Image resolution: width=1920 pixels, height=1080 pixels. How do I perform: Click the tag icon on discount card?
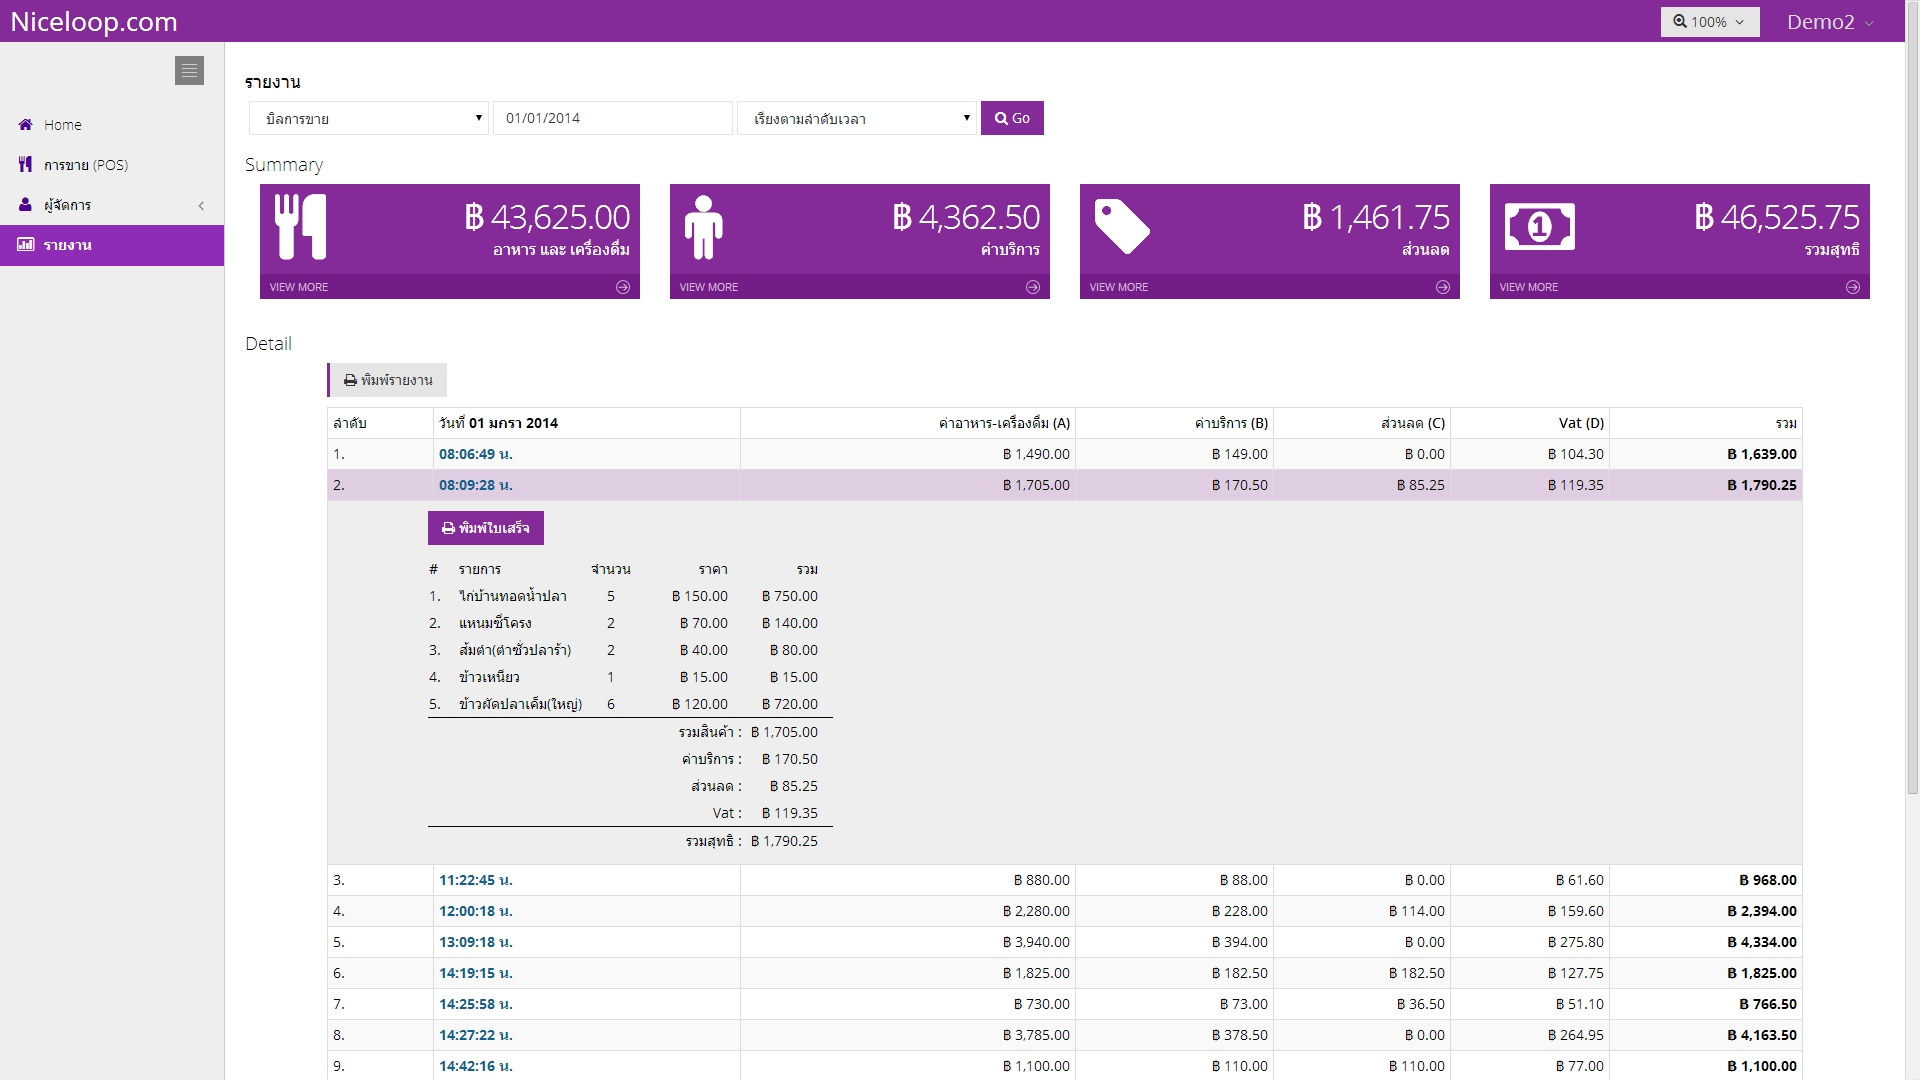(1122, 226)
